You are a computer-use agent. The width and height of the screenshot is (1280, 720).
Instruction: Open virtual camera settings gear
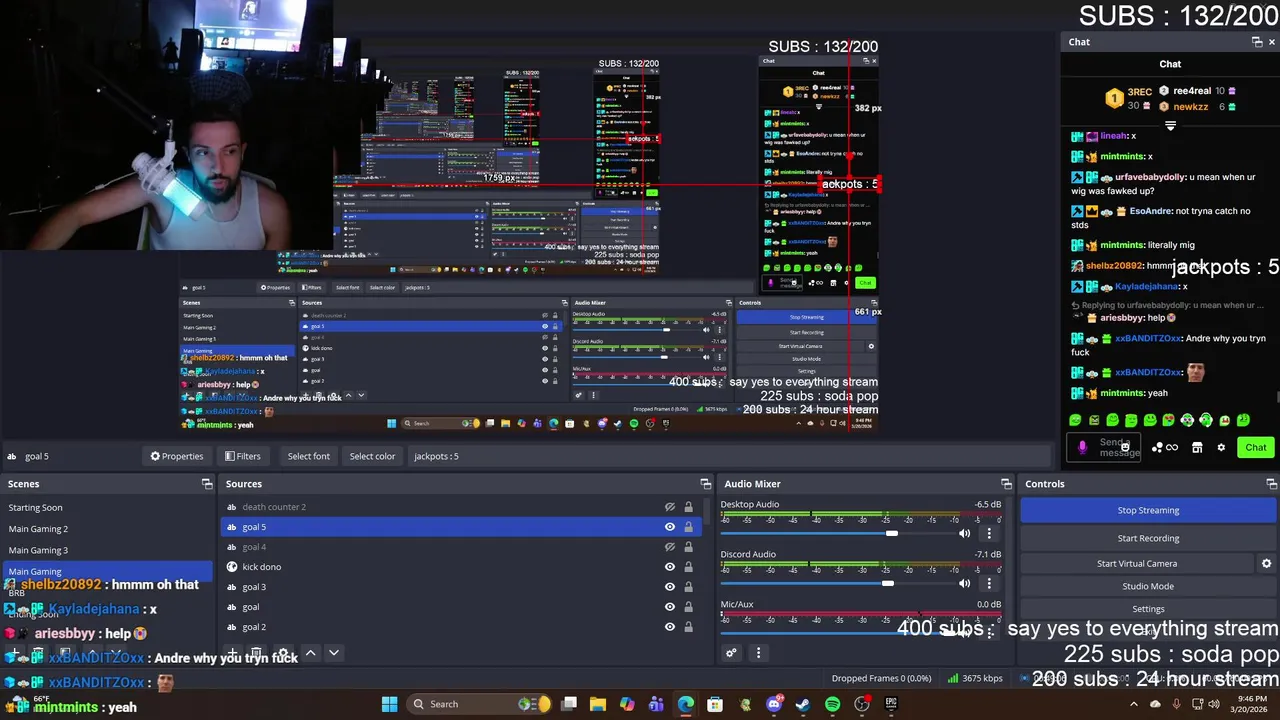(1266, 563)
